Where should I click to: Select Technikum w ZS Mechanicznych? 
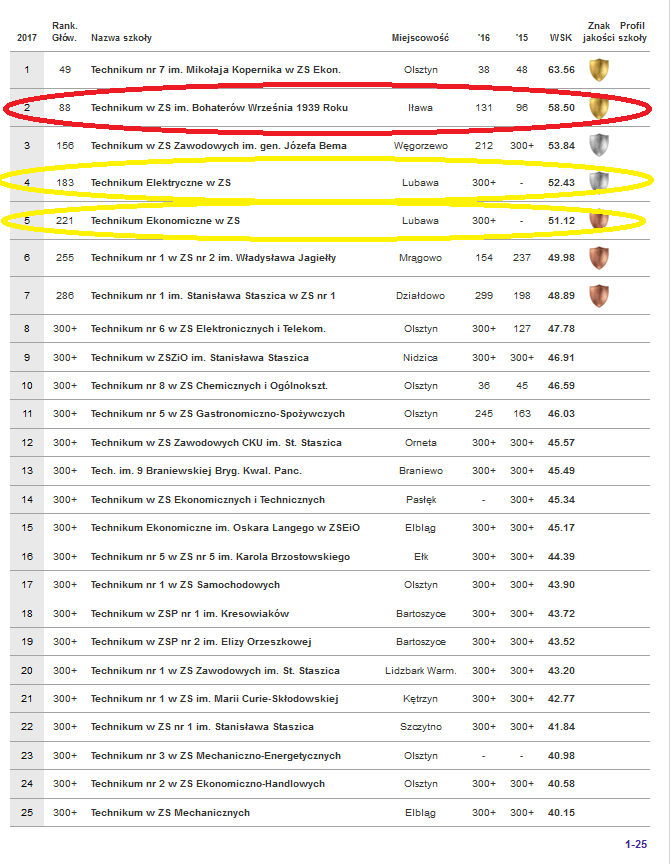[170, 813]
